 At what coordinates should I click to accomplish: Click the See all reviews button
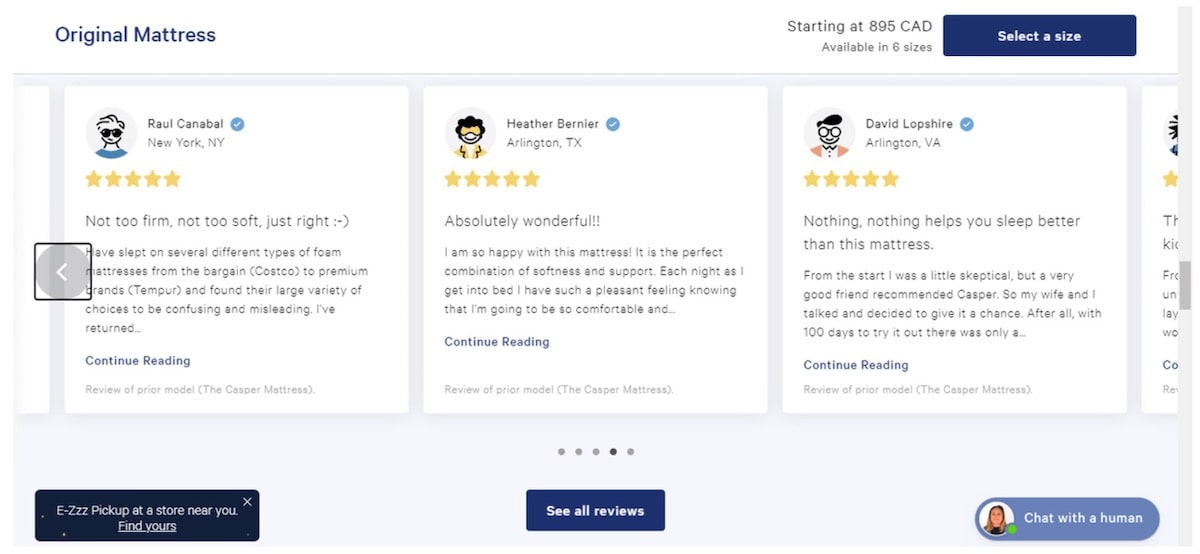[x=595, y=511]
